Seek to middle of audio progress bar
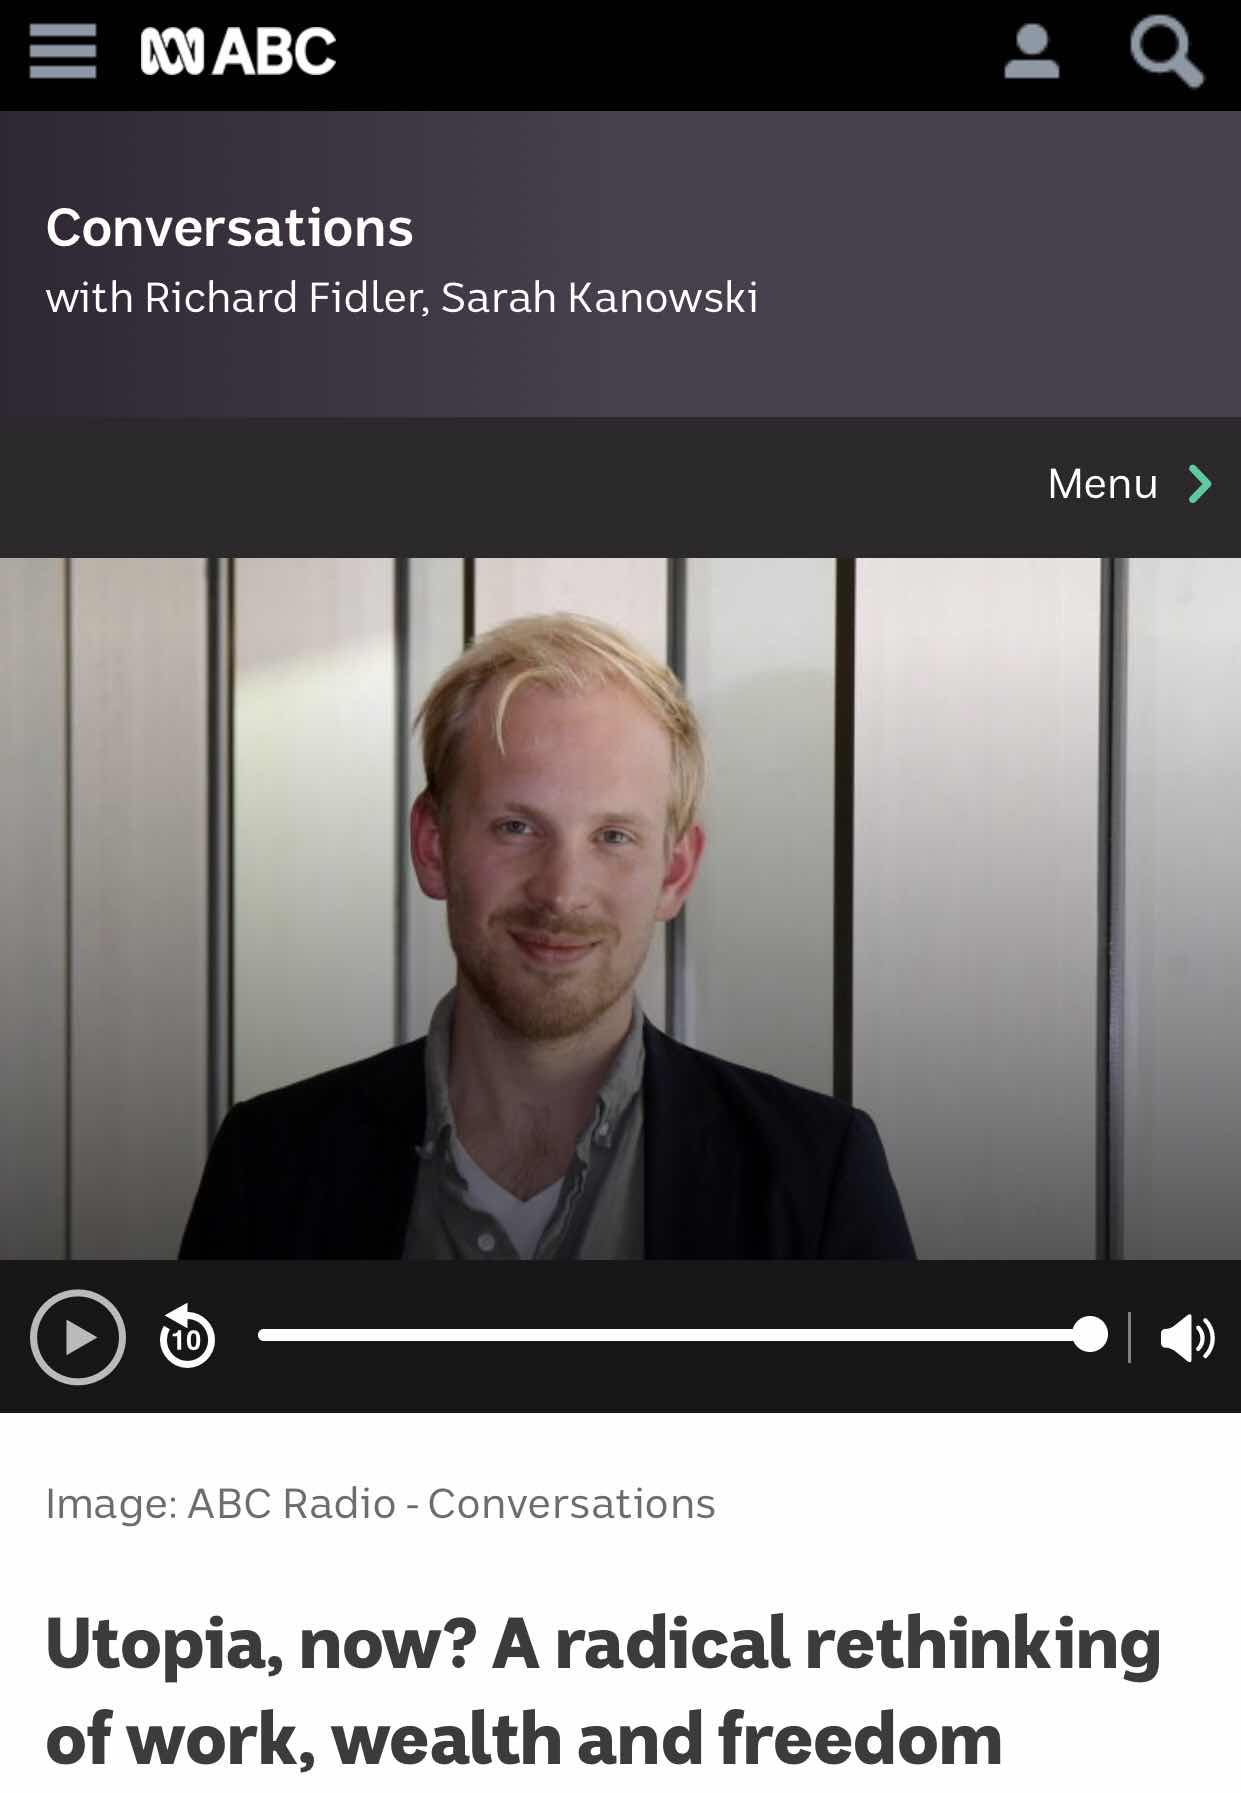Viewport: 1241px width, 1793px height. coord(674,1335)
